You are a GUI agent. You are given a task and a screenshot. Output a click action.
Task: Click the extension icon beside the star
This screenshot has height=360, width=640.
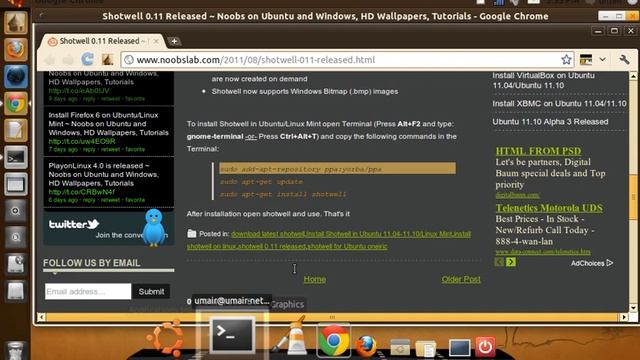[x=586, y=60]
